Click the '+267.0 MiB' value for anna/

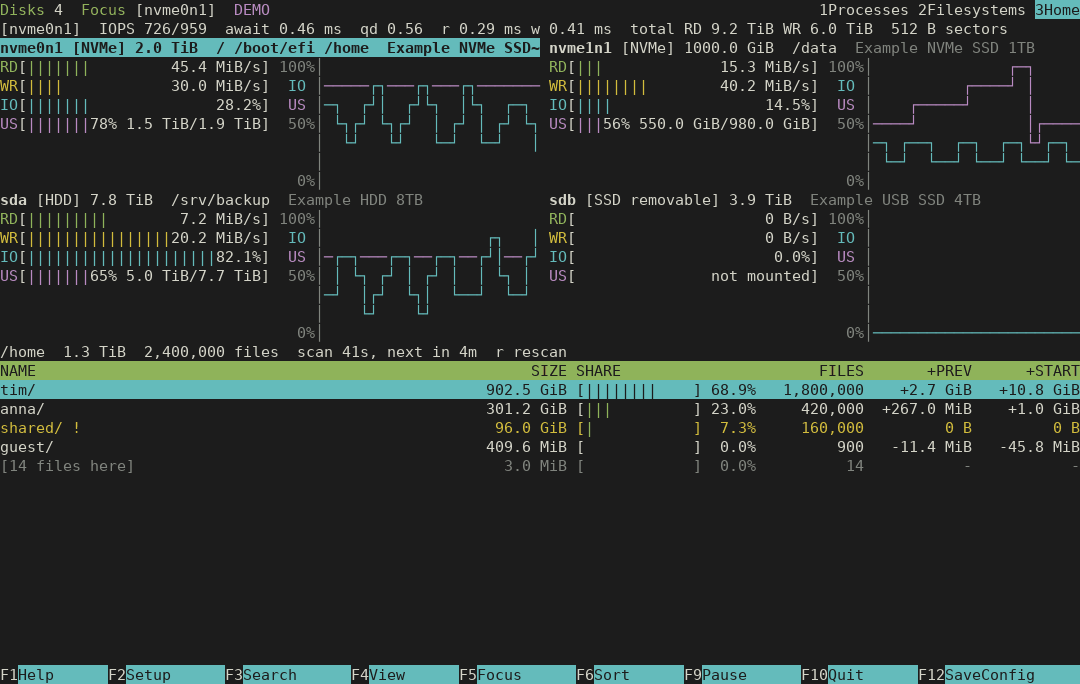(927, 408)
